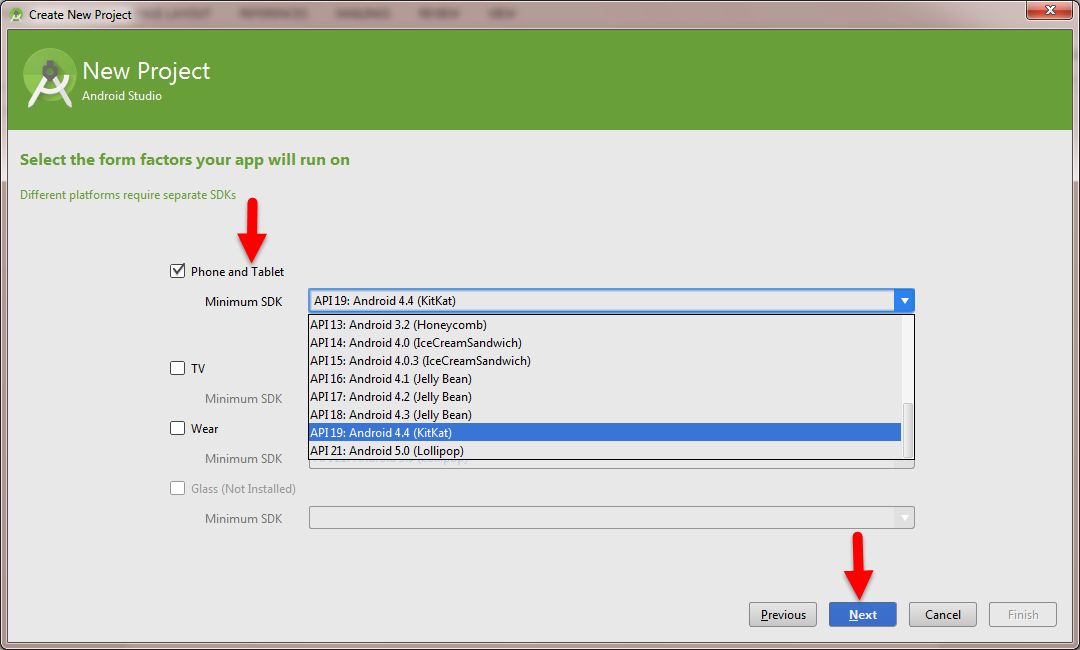Screen dimensions: 1080x650
Task: Toggle the Glass (Not Installed) checkbox
Action: click(x=178, y=488)
